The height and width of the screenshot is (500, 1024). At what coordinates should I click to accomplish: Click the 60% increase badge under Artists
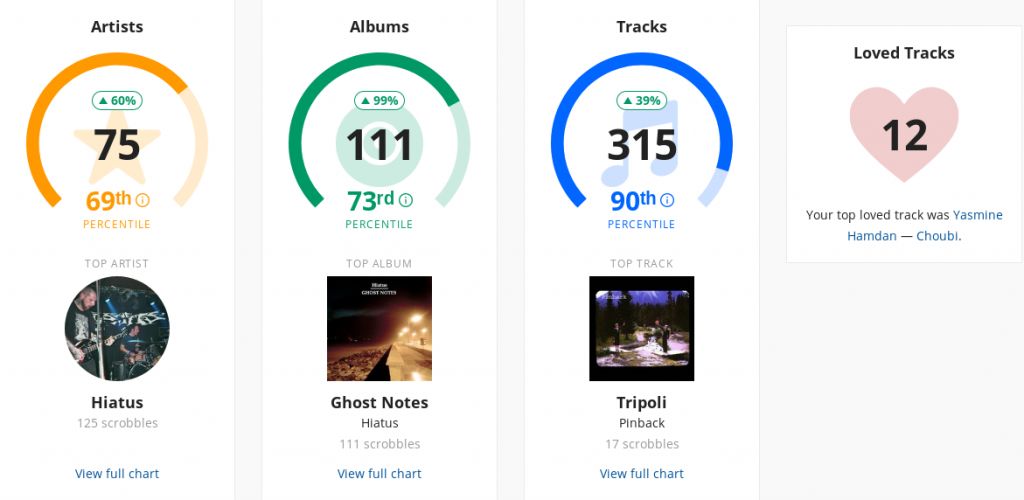(x=117, y=100)
